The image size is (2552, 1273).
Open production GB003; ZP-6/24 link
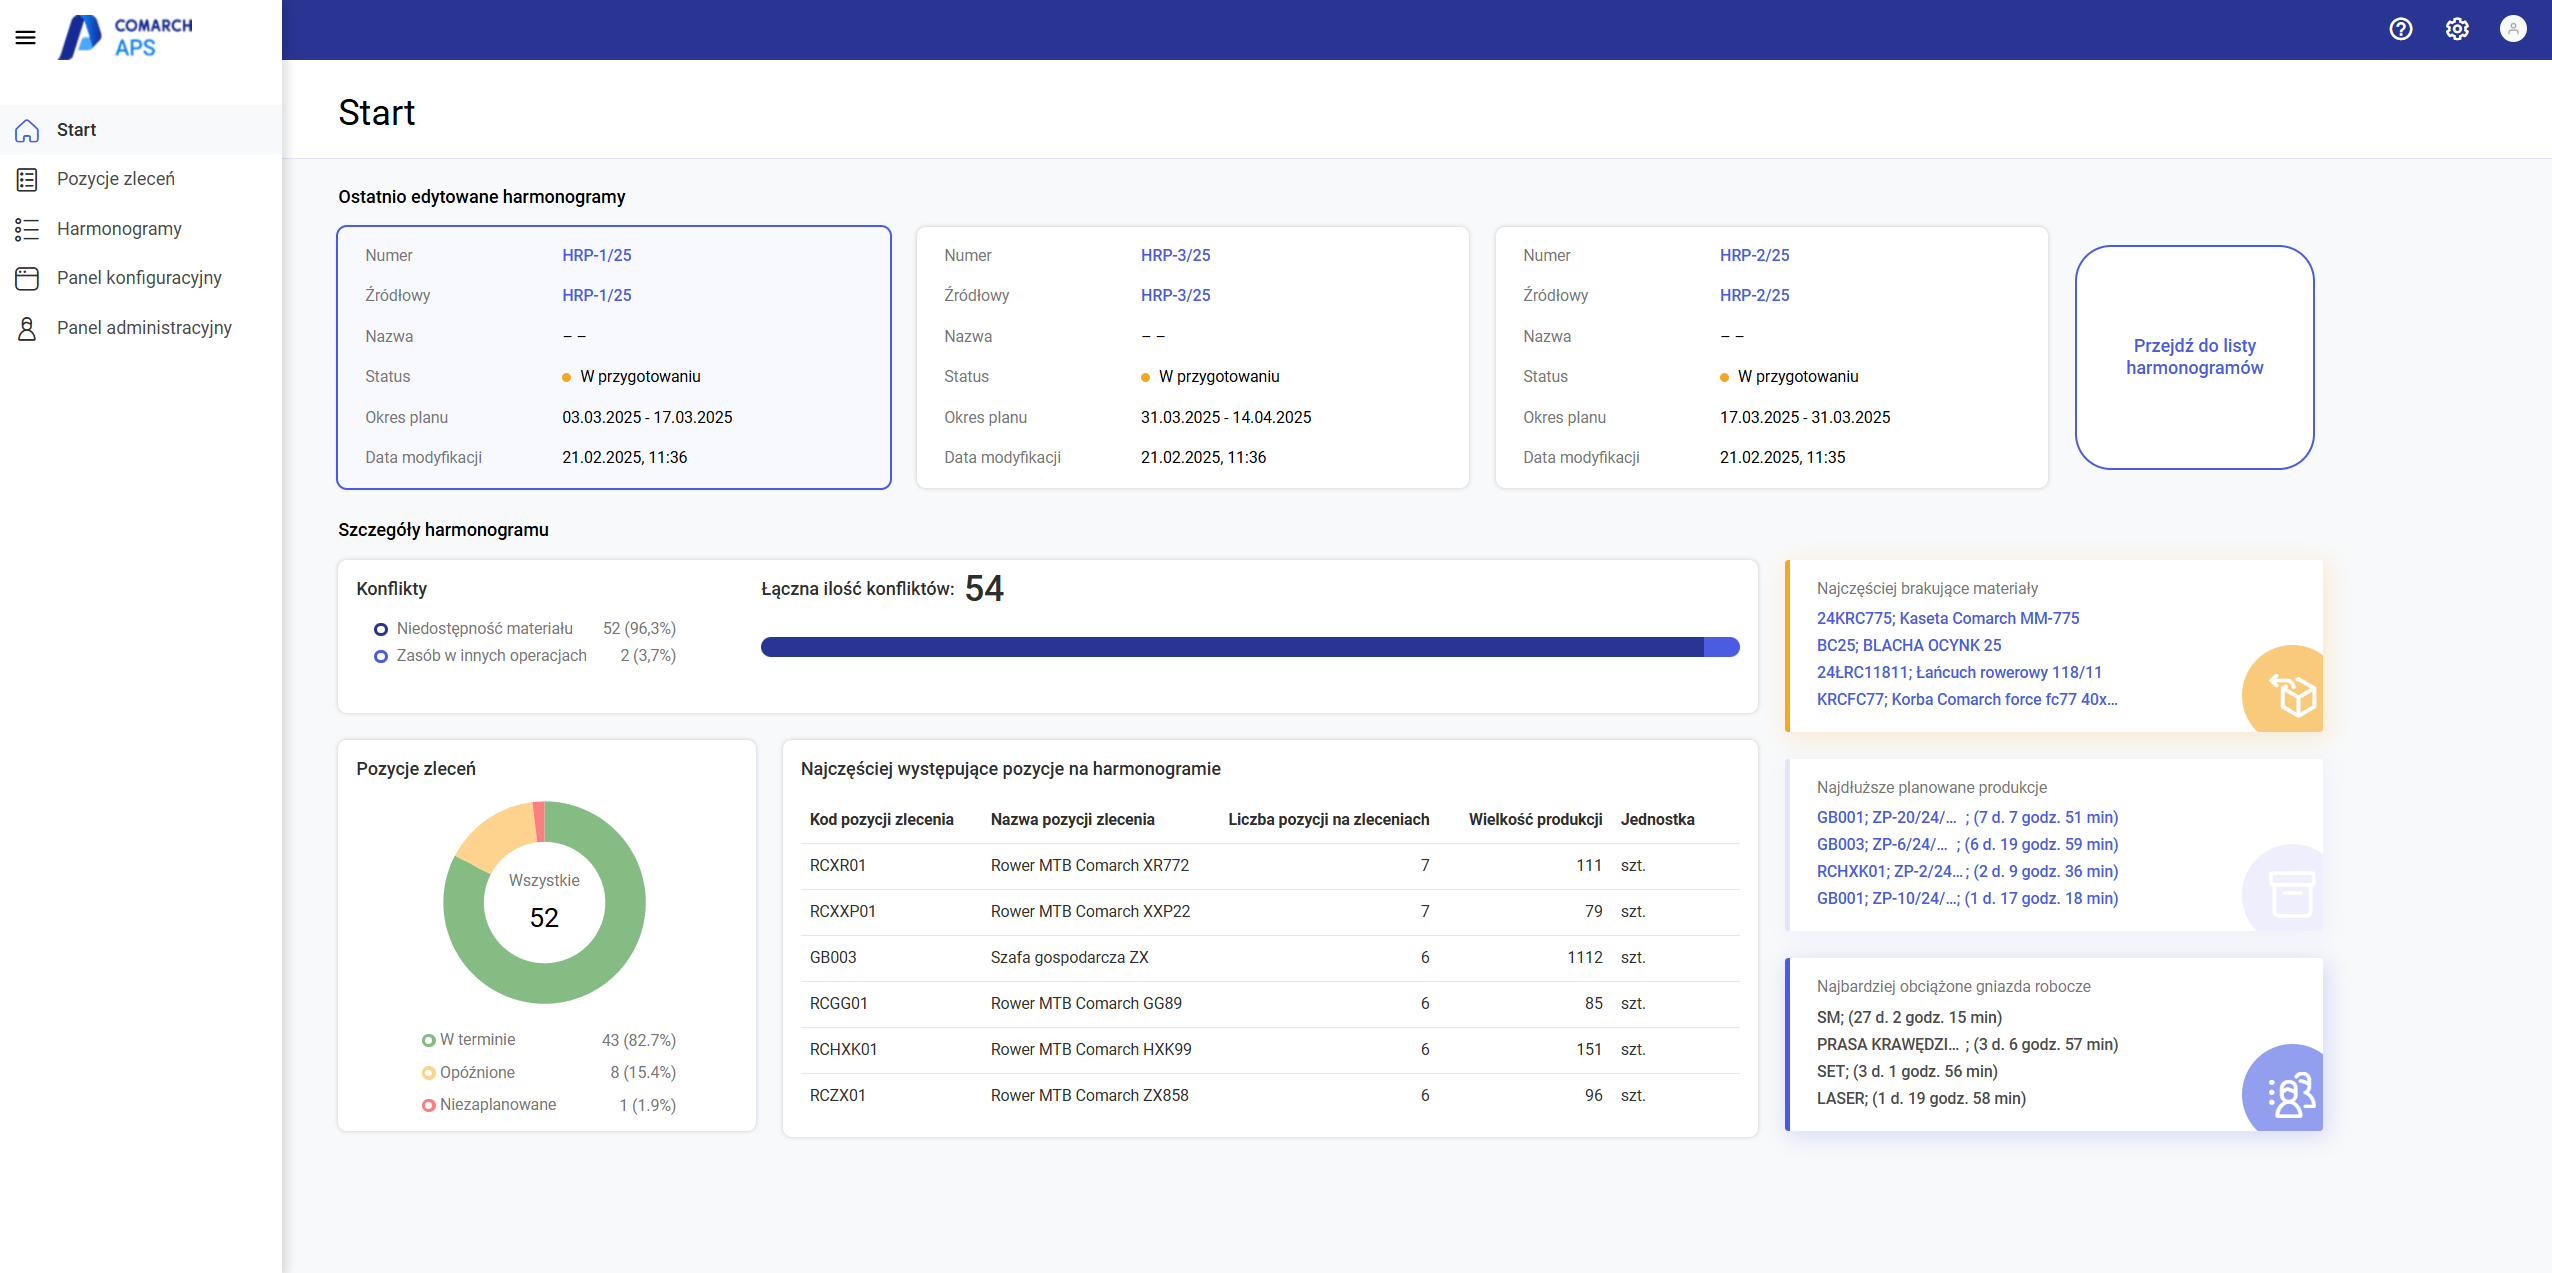click(x=1967, y=844)
